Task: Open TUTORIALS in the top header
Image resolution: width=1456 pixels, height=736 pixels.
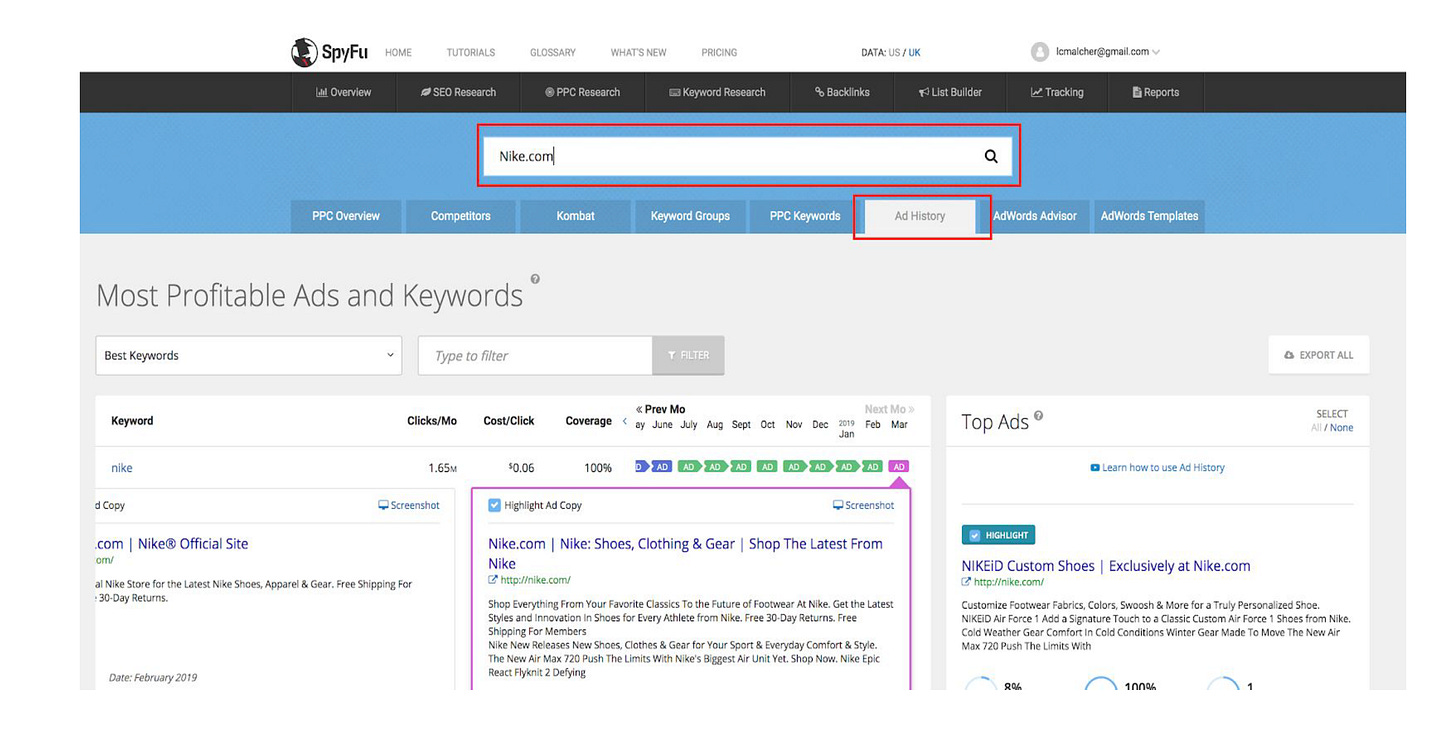Action: click(471, 53)
